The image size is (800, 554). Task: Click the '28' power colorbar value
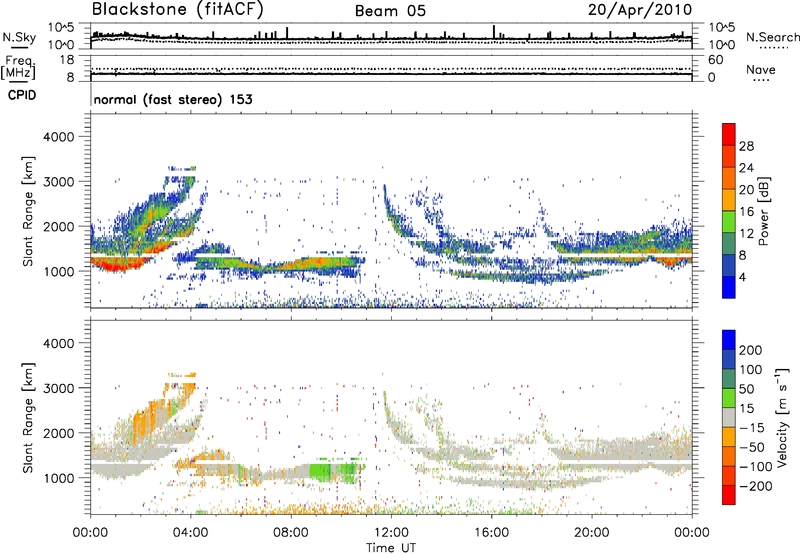pos(746,146)
